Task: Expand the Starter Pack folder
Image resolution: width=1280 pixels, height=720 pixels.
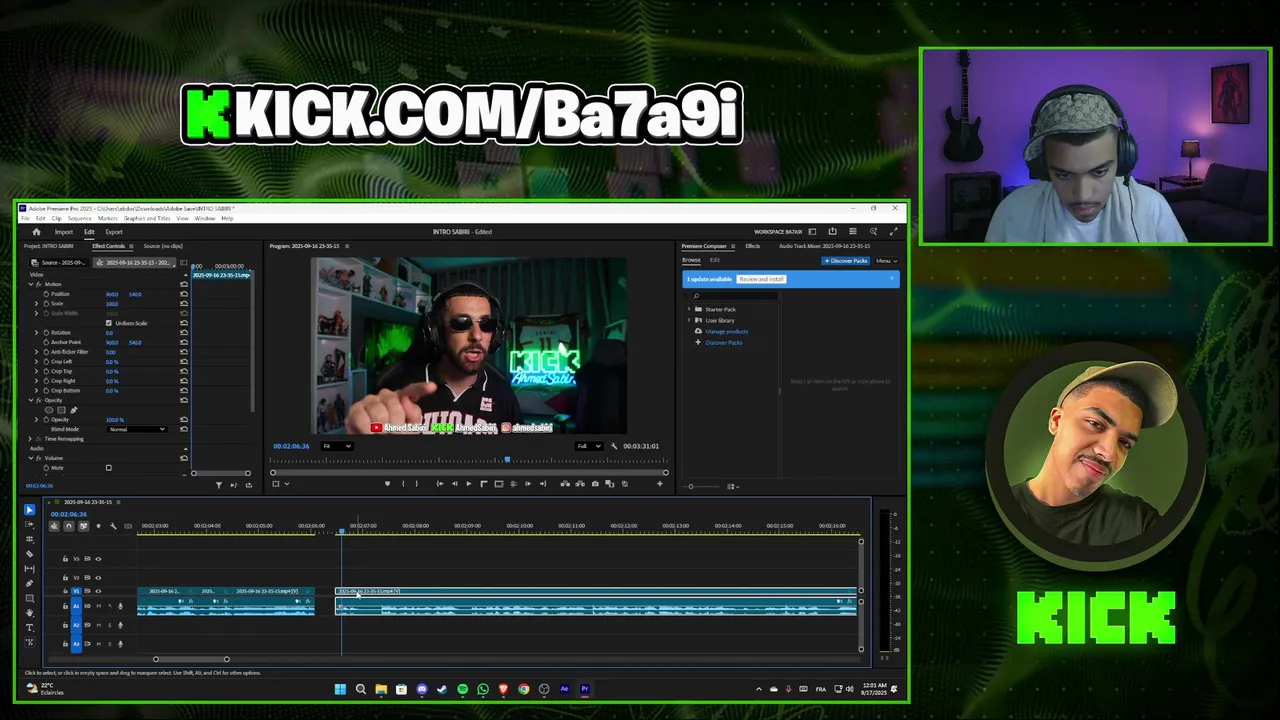Action: (x=689, y=309)
